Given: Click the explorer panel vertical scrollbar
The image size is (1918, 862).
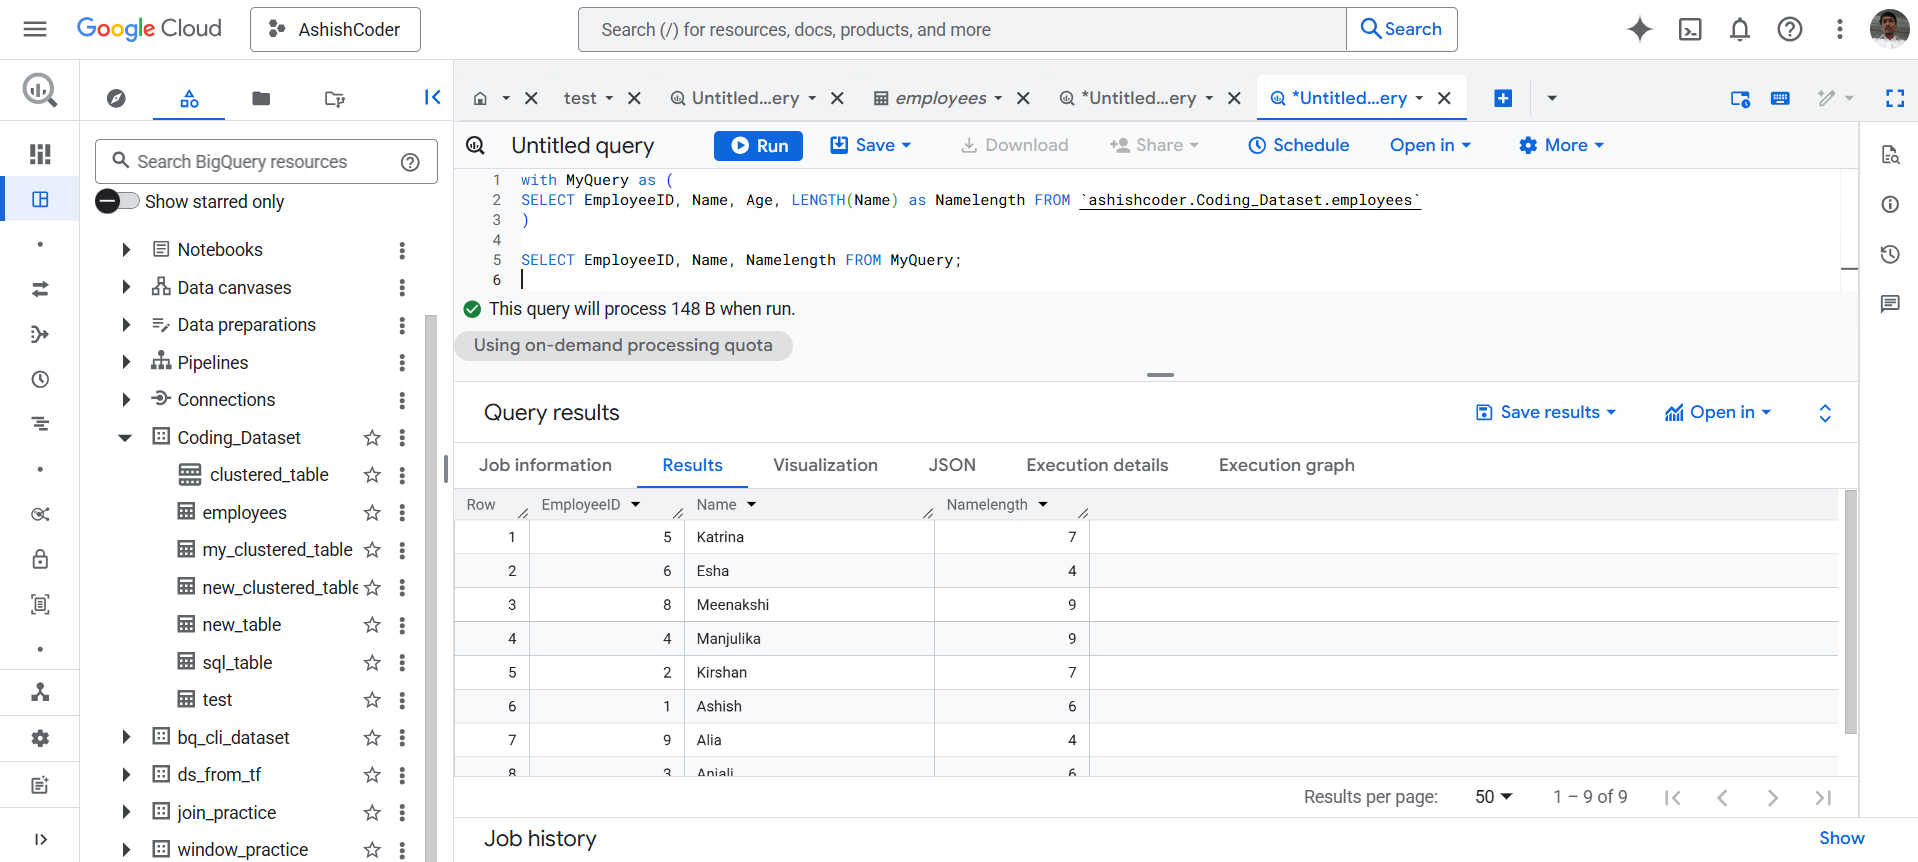Looking at the screenshot, I should [431, 588].
